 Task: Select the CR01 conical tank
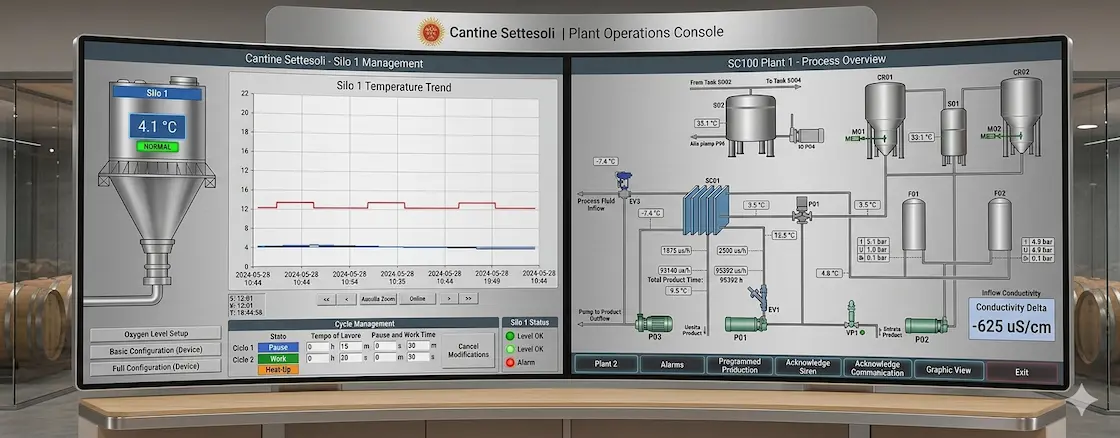click(884, 119)
